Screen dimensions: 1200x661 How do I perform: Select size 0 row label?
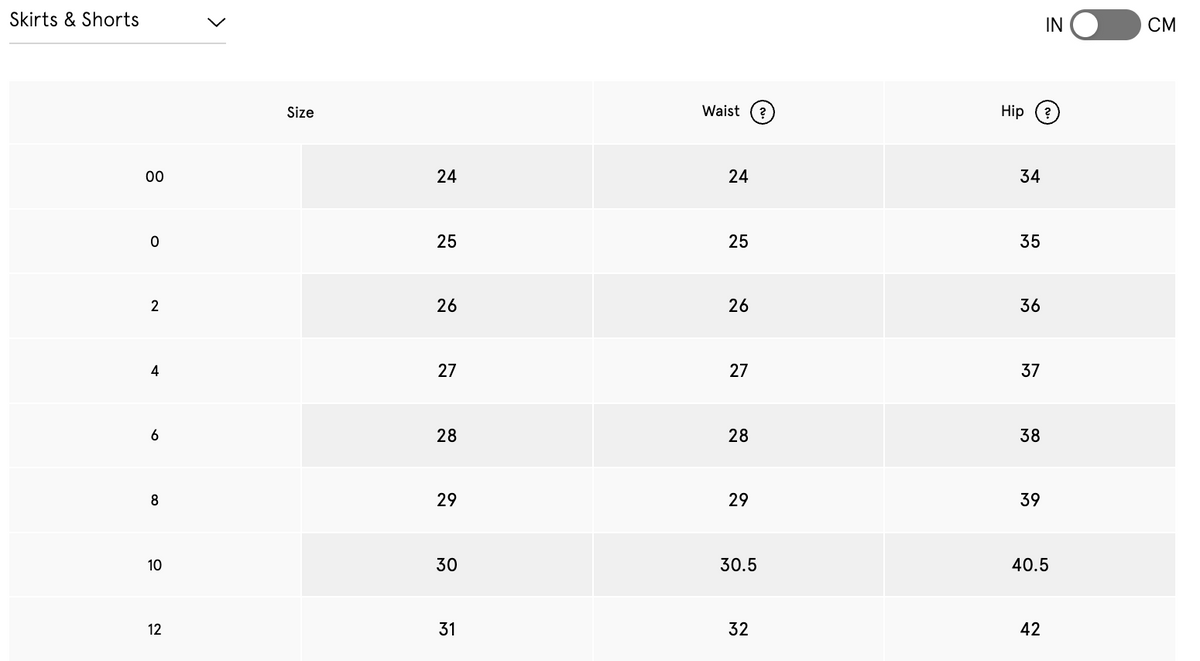click(x=155, y=242)
